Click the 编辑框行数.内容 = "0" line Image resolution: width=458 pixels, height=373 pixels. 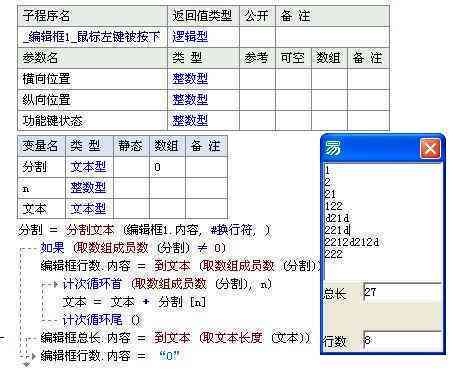pyautogui.click(x=110, y=356)
